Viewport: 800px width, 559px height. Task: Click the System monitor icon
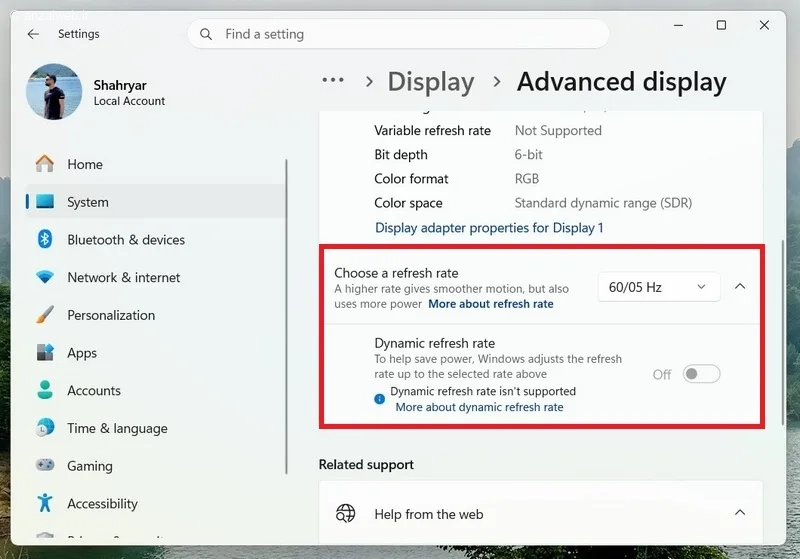click(45, 201)
